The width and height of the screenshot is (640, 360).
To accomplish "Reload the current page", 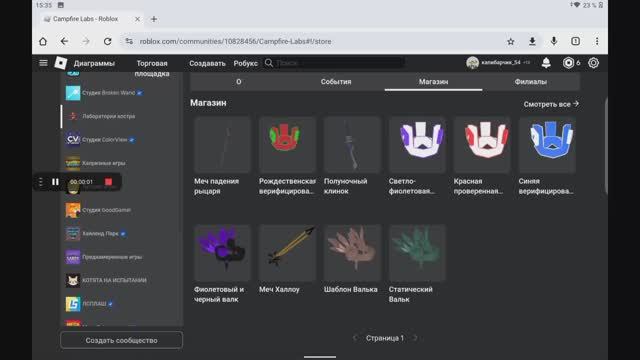I will click(x=107, y=41).
